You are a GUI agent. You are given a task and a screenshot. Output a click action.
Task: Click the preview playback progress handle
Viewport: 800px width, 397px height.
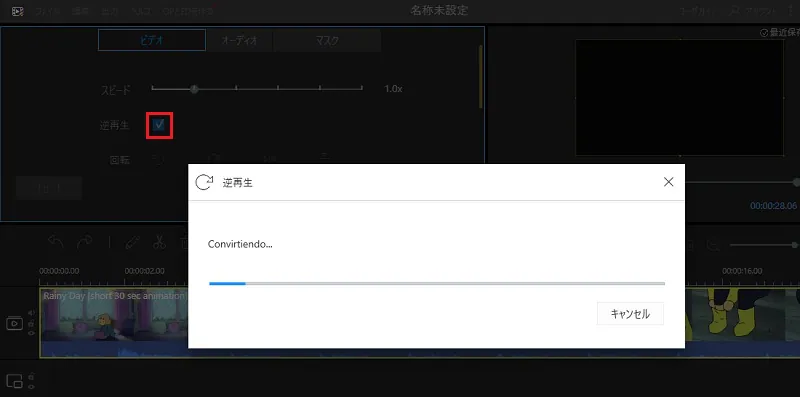pos(796,182)
